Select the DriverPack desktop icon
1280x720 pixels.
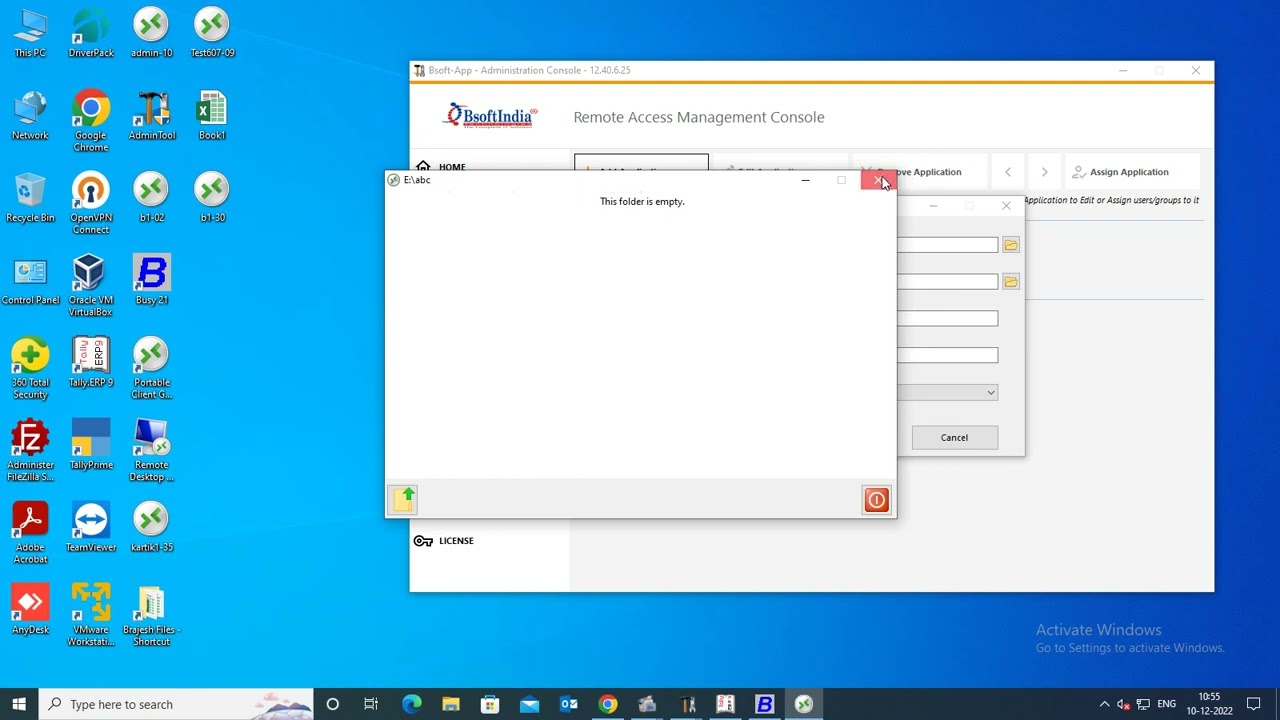(x=91, y=34)
